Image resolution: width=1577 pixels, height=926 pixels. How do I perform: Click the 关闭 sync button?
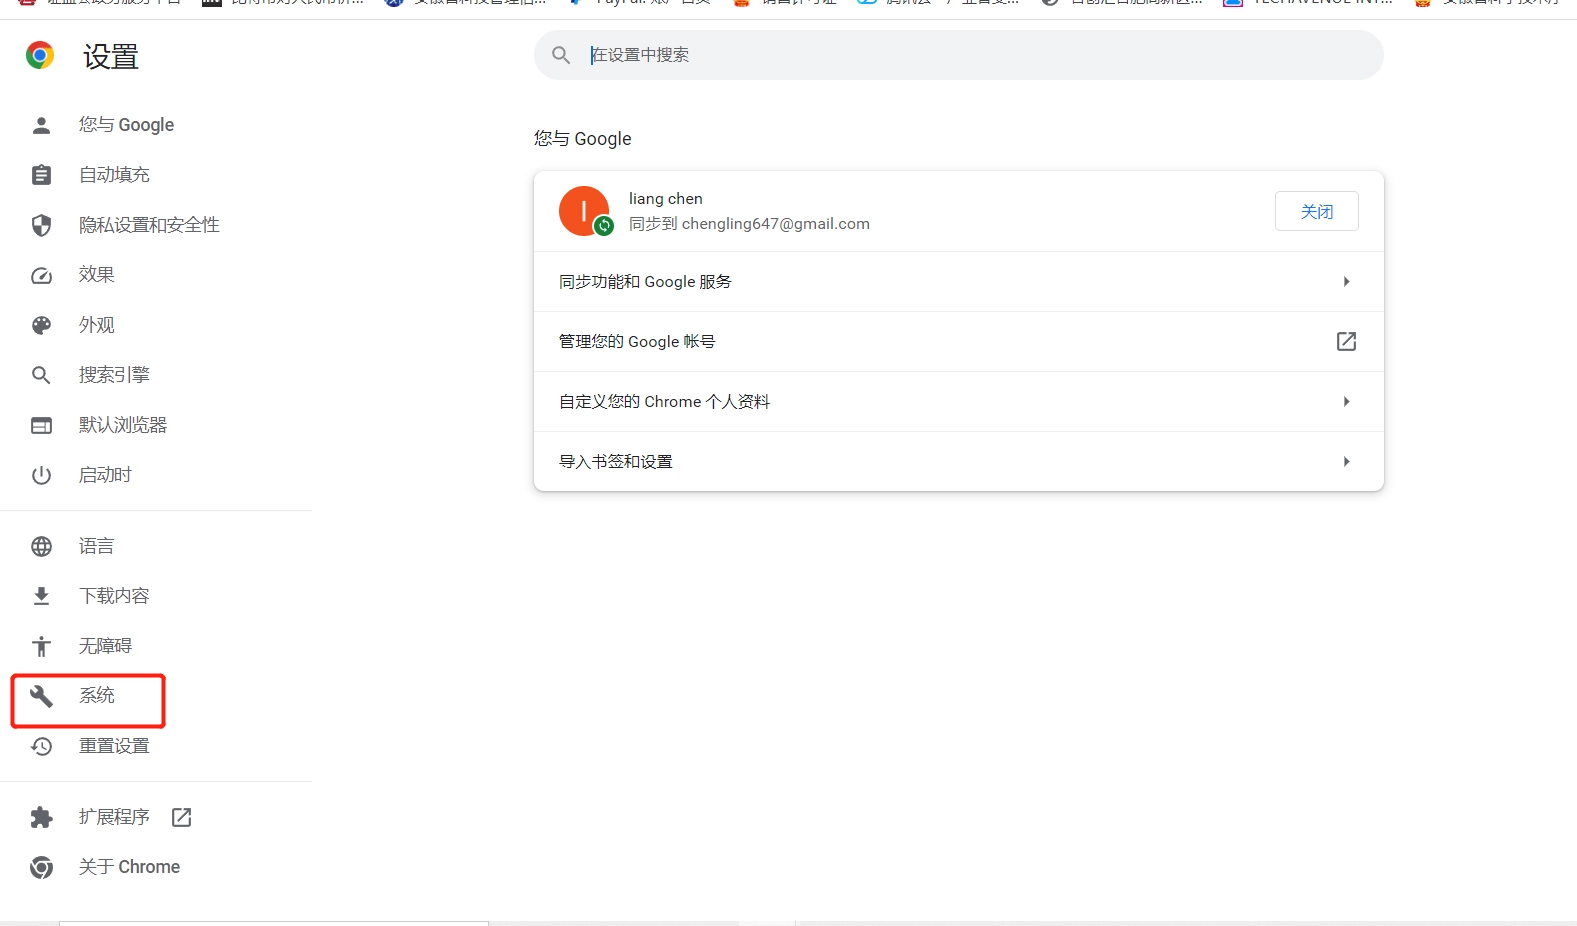click(1316, 212)
